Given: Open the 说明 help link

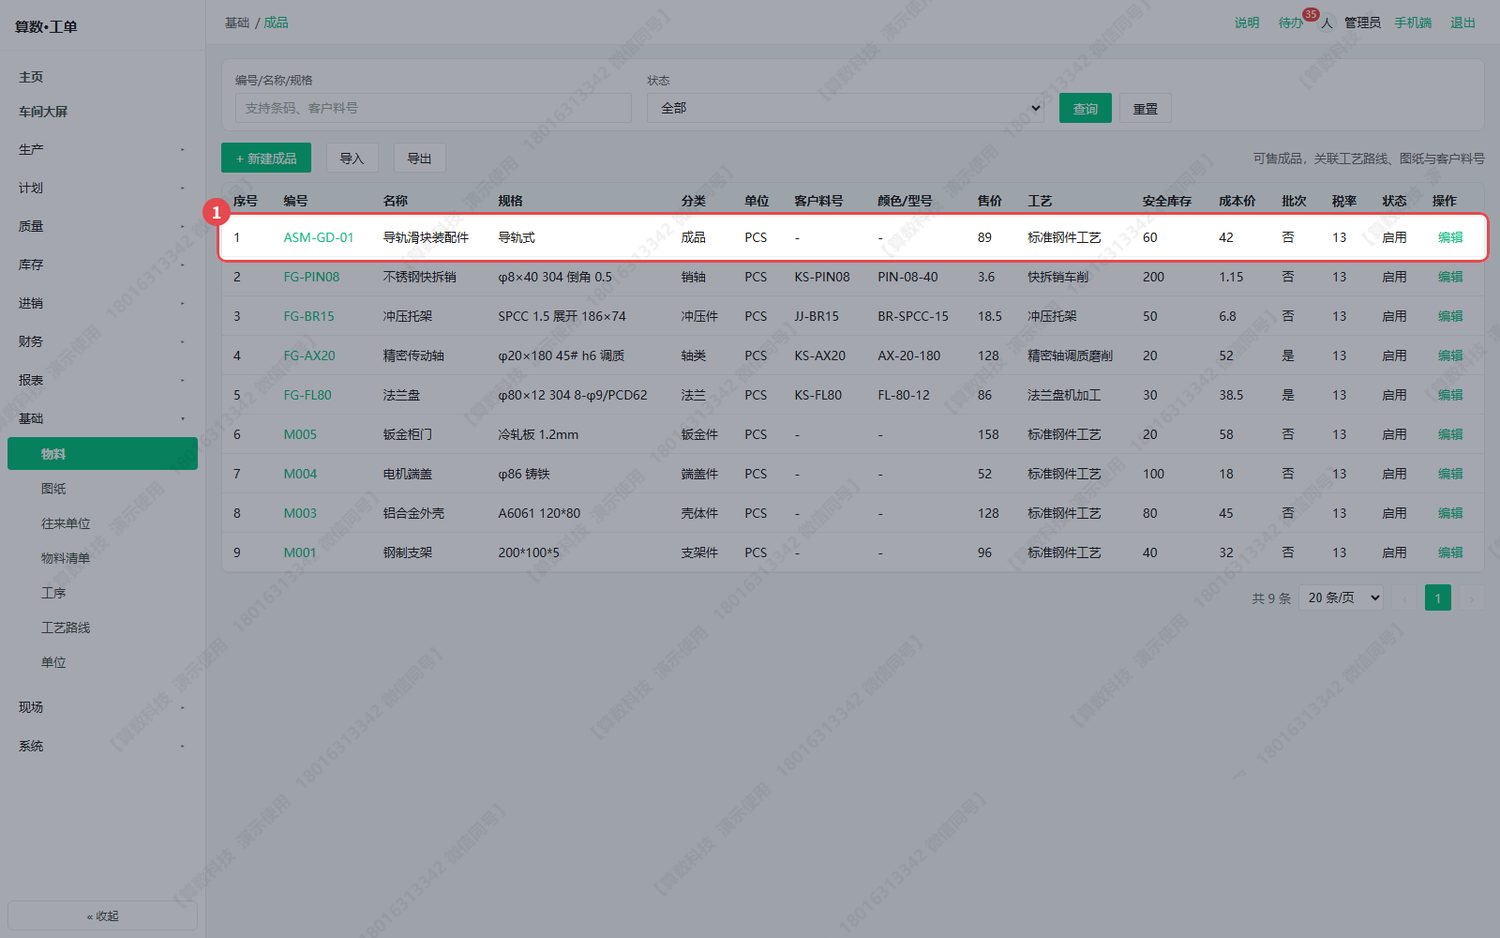Looking at the screenshot, I should (1247, 23).
